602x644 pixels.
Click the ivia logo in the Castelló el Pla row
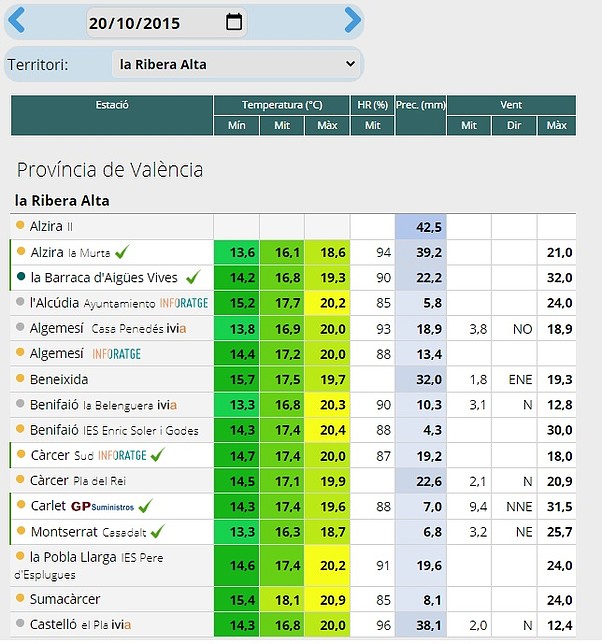[121, 625]
